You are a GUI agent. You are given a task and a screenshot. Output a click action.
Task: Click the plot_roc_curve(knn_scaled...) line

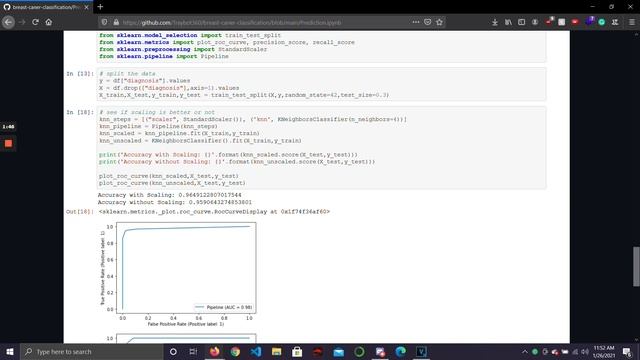[x=169, y=176]
